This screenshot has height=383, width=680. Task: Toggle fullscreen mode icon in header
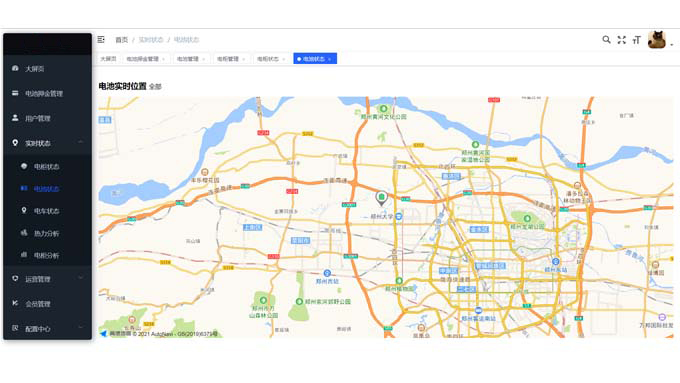[x=621, y=39]
